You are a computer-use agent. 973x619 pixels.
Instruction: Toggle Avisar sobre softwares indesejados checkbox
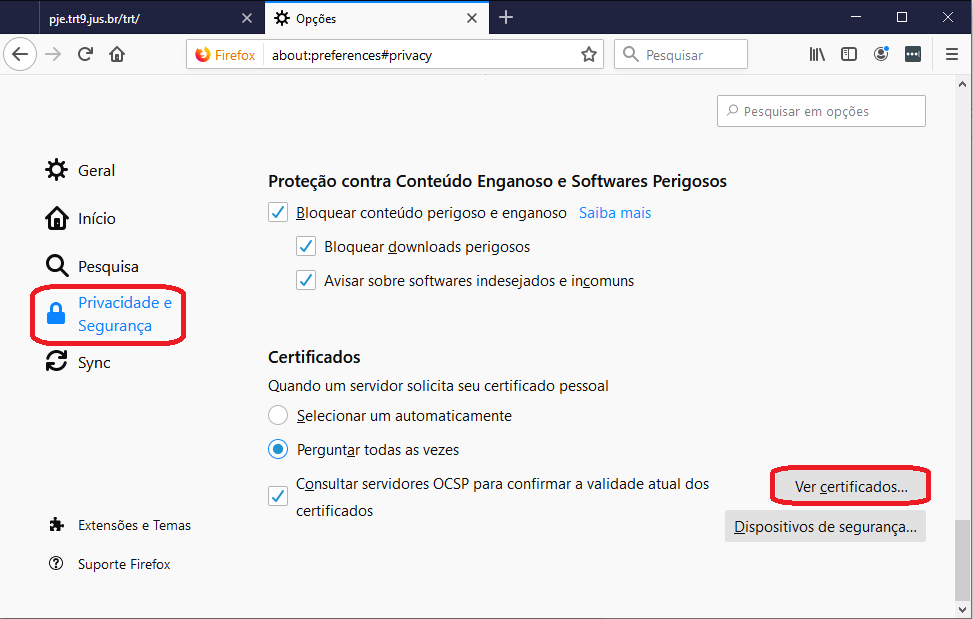pos(306,280)
